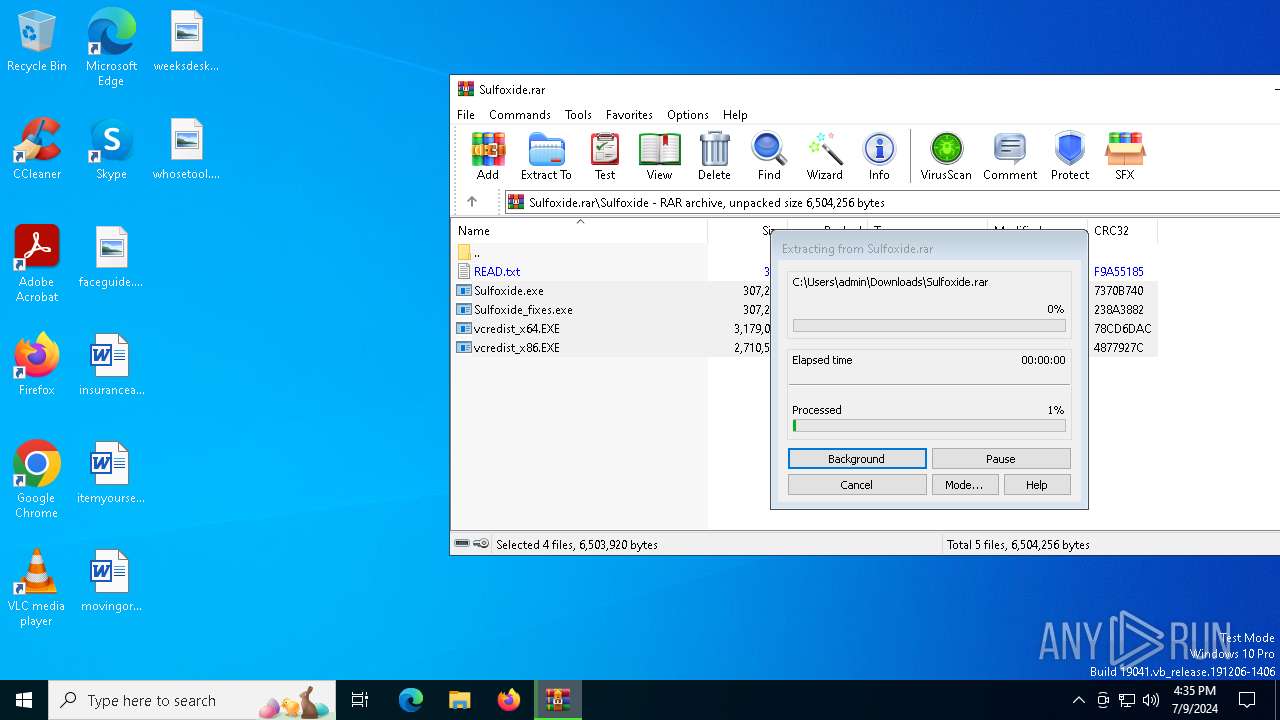Click the Firefox taskbar icon

(x=508, y=700)
